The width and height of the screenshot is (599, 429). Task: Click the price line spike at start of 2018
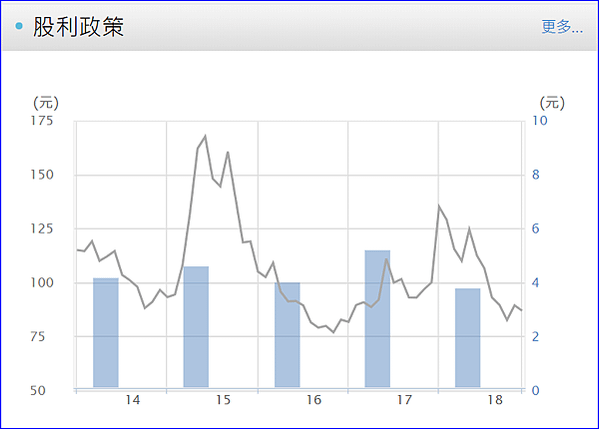439,206
